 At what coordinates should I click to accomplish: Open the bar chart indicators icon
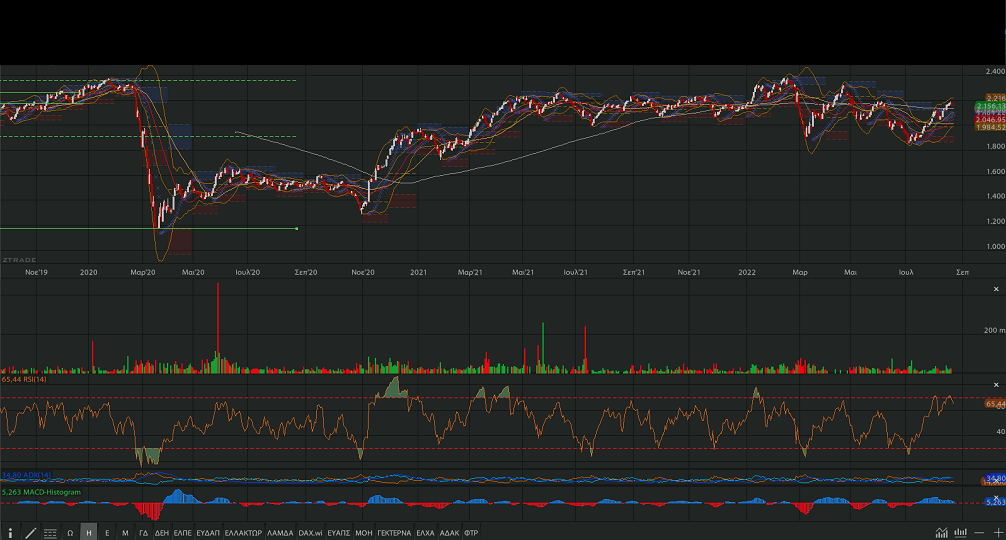point(960,532)
